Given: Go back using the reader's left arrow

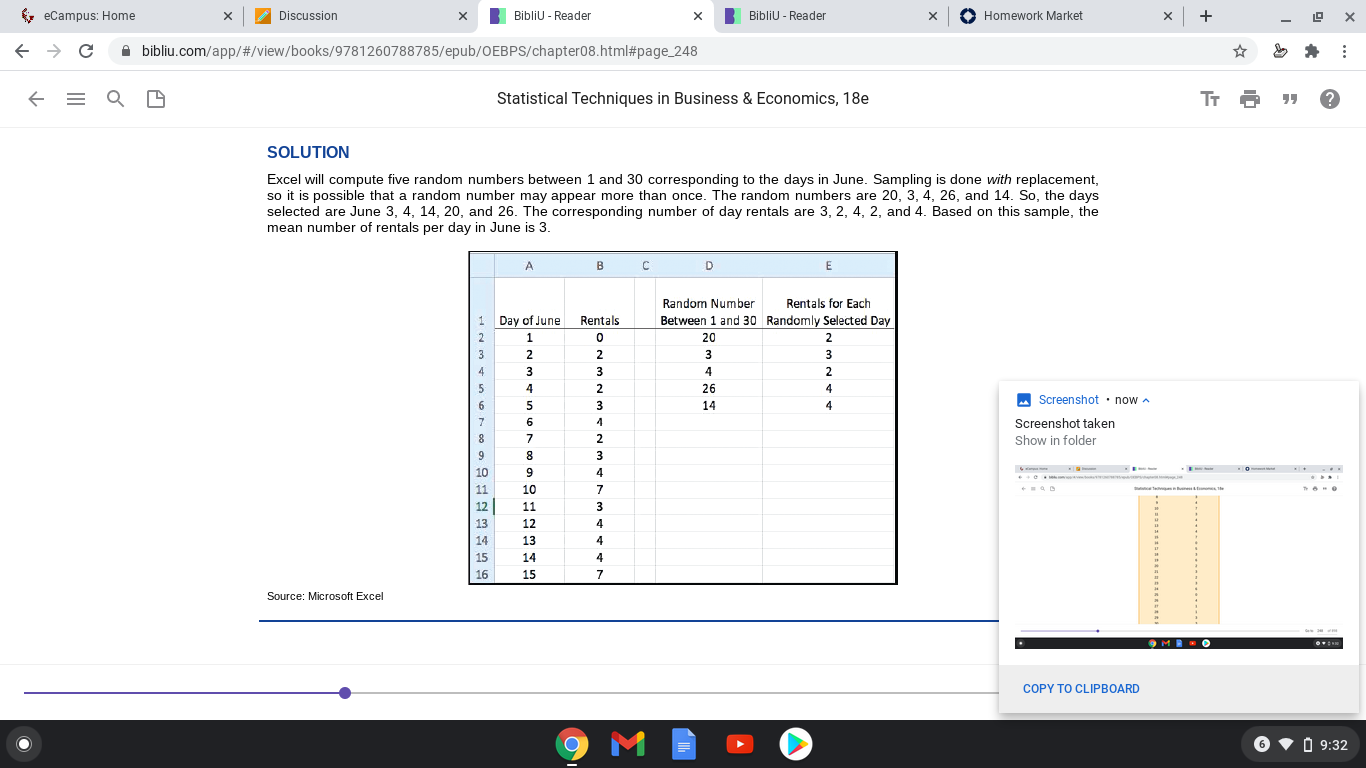Looking at the screenshot, I should point(36,99).
